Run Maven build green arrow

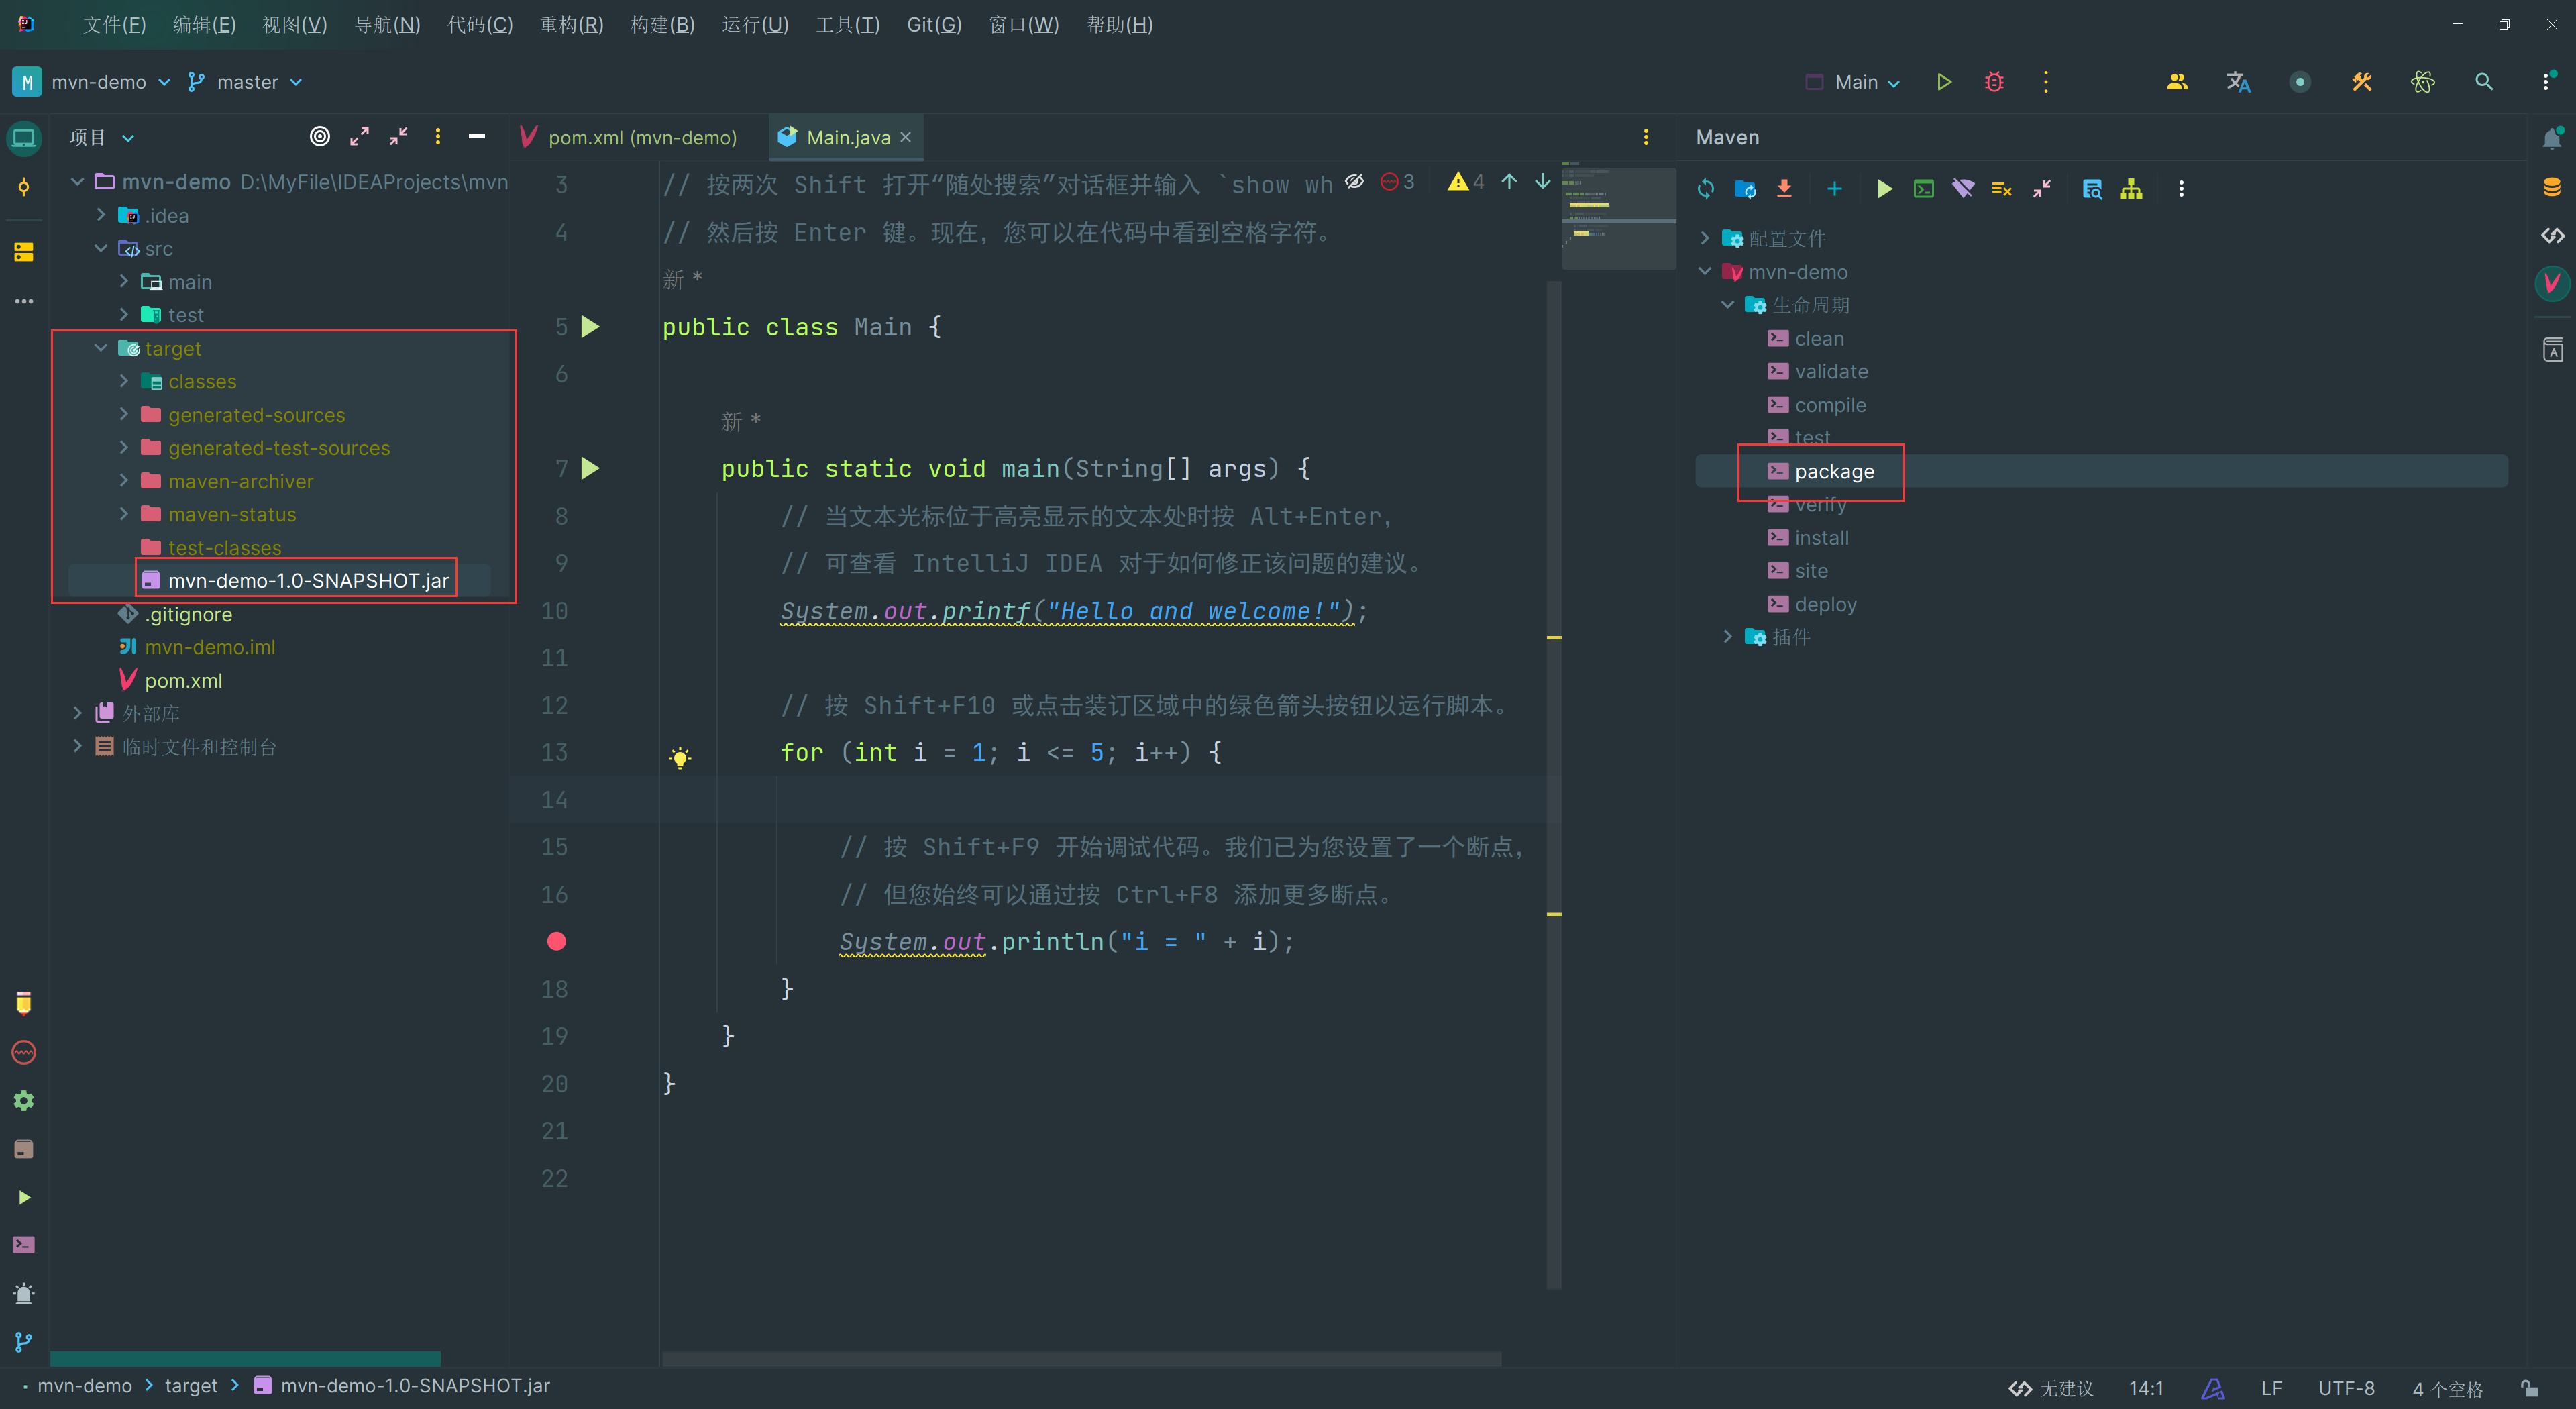point(1884,189)
